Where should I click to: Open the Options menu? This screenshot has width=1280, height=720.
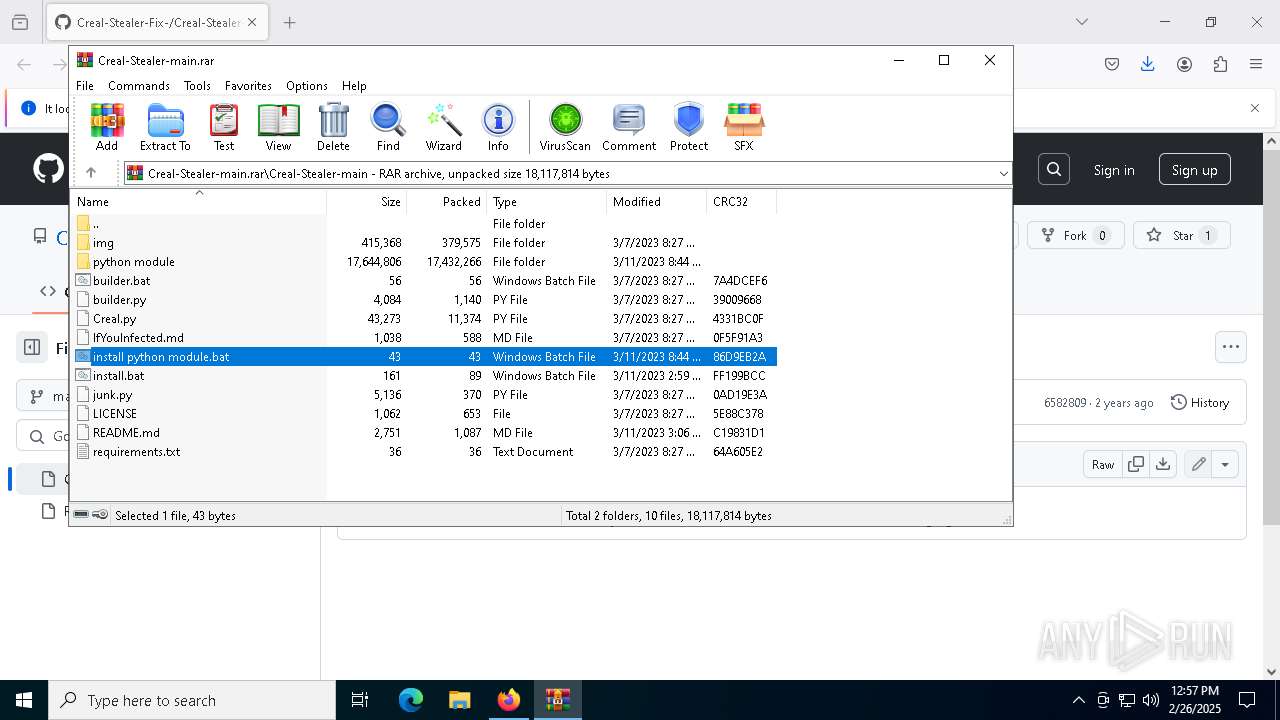pyautogui.click(x=307, y=86)
